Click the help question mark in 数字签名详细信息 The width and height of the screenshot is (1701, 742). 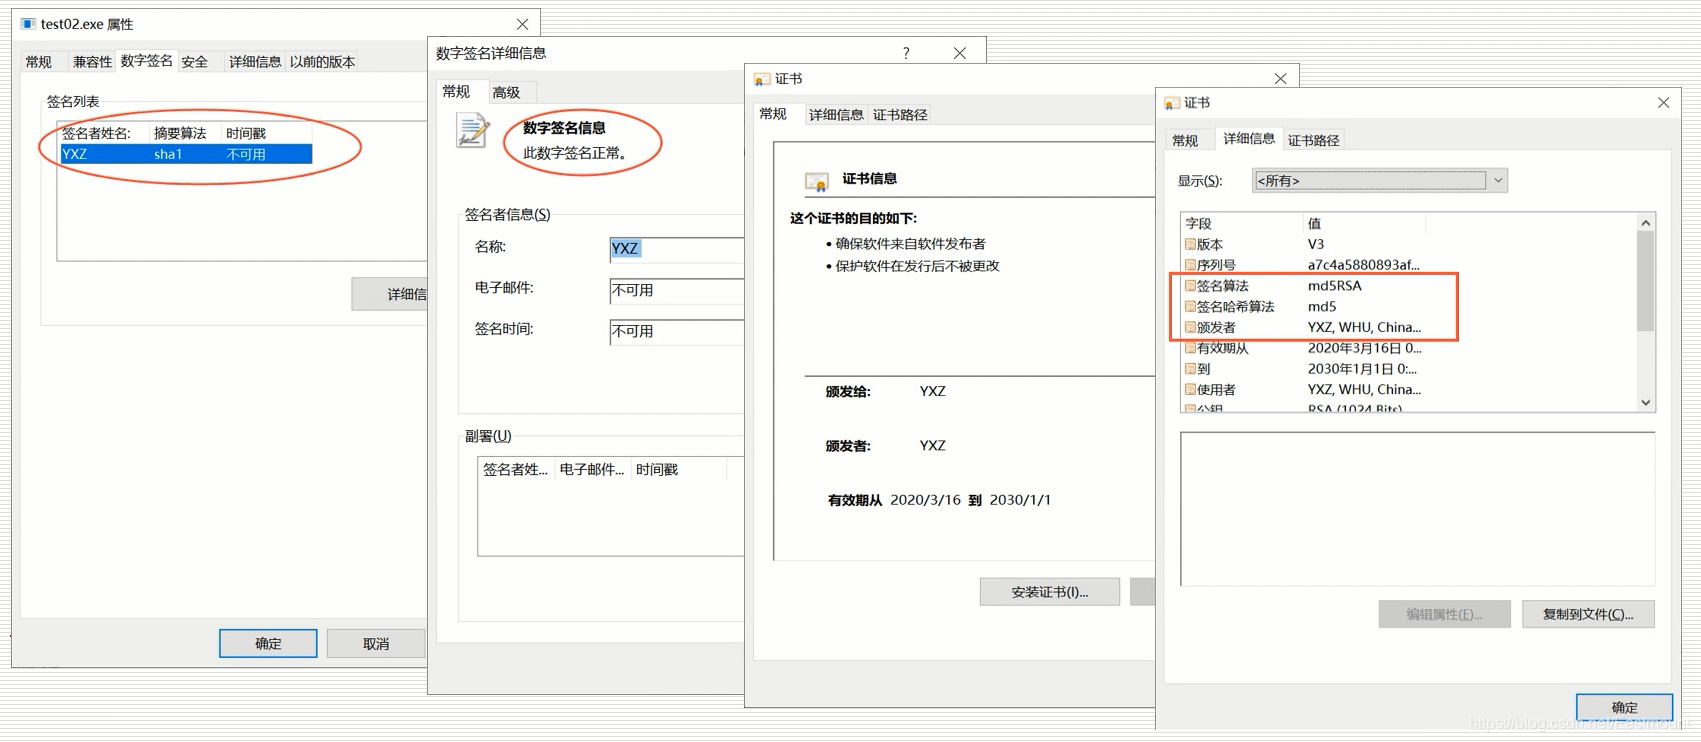(x=906, y=53)
